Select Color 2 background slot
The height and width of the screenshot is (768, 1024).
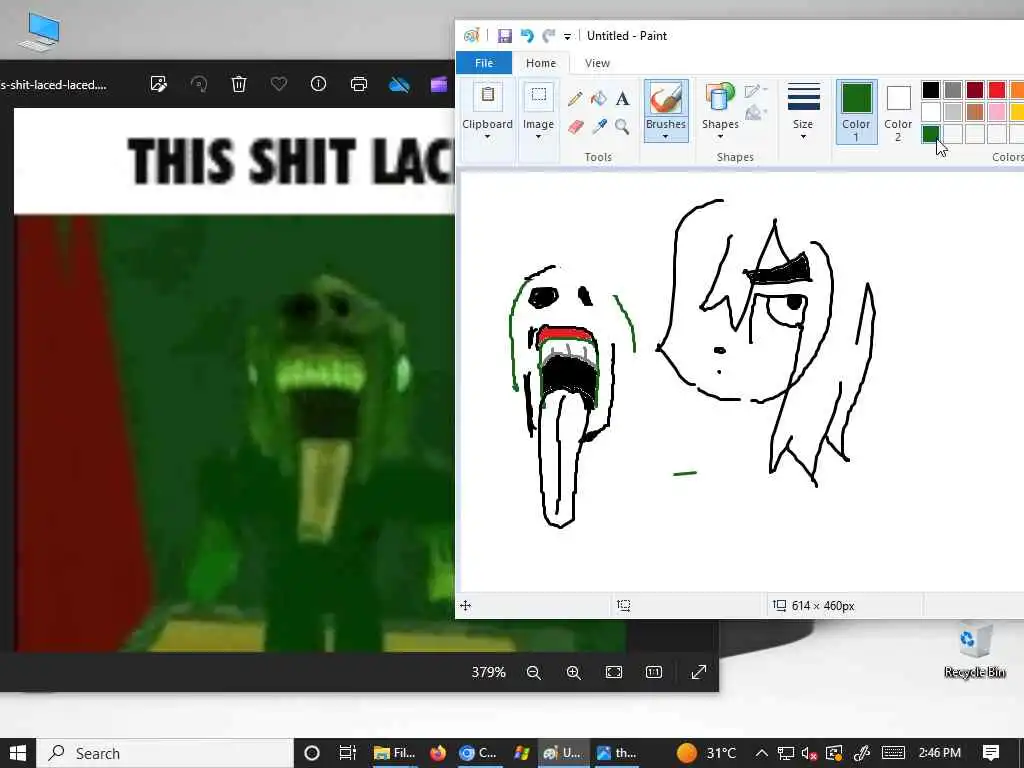click(898, 112)
